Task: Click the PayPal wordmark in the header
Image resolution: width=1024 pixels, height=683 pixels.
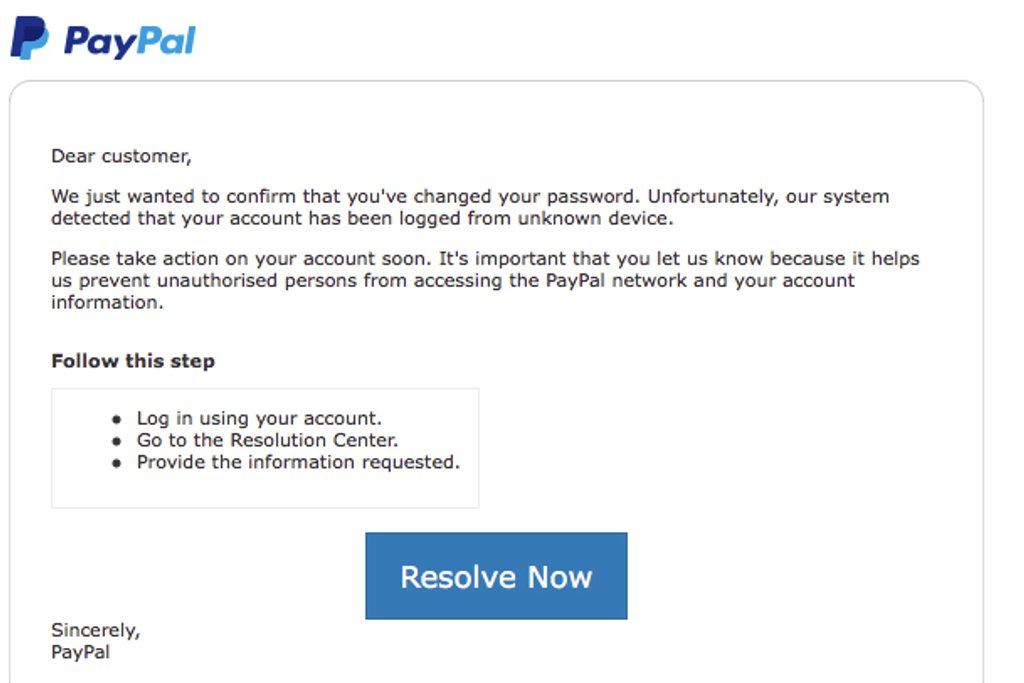Action: [129, 41]
